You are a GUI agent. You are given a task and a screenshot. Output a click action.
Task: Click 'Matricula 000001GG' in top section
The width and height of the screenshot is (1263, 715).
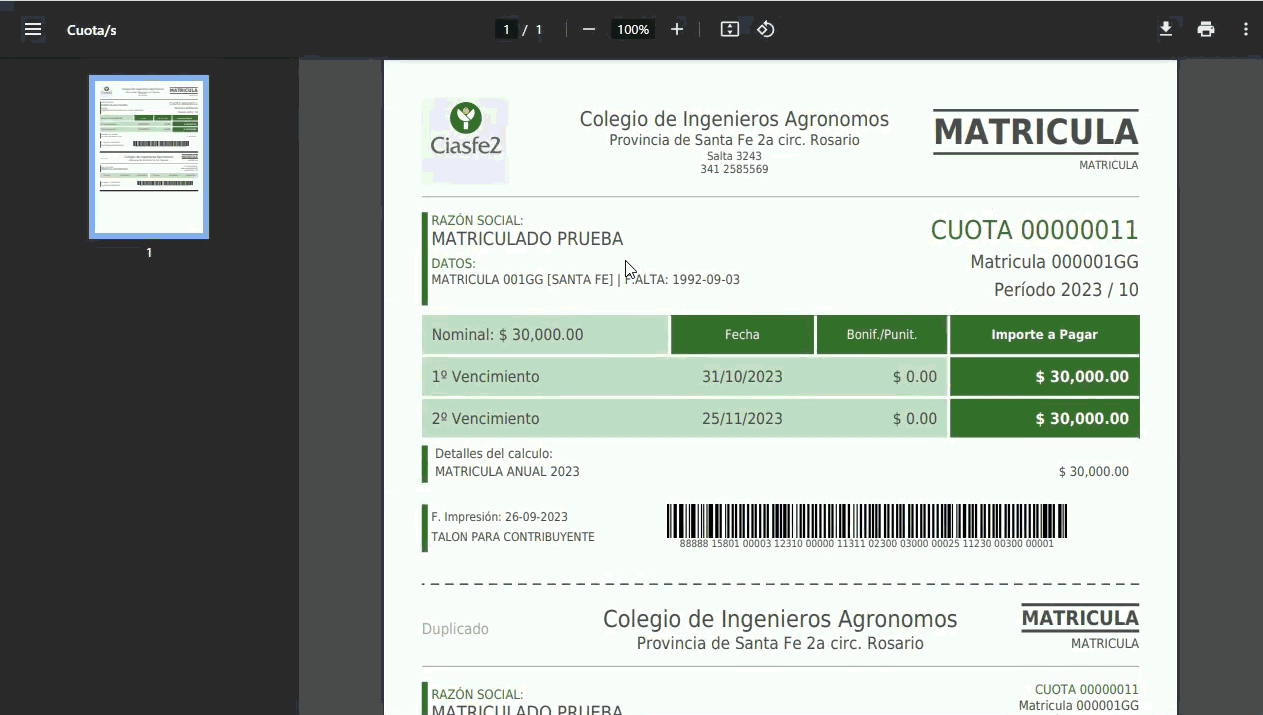coord(1055,262)
